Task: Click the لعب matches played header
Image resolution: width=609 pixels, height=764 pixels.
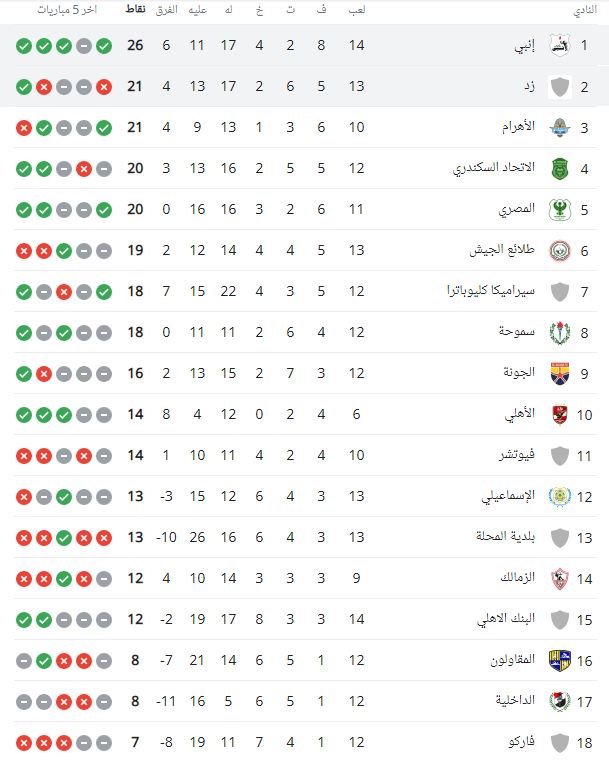Action: pyautogui.click(x=355, y=10)
